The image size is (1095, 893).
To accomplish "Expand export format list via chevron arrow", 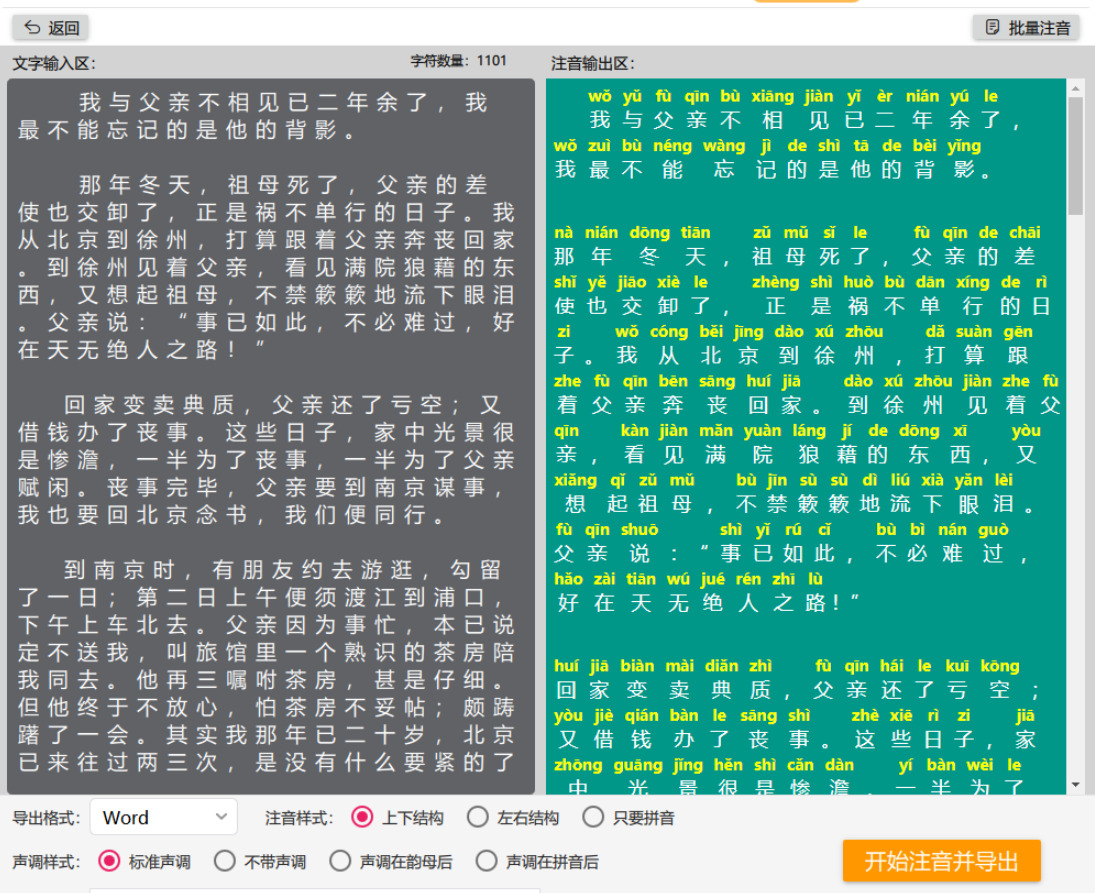I will click(x=221, y=817).
